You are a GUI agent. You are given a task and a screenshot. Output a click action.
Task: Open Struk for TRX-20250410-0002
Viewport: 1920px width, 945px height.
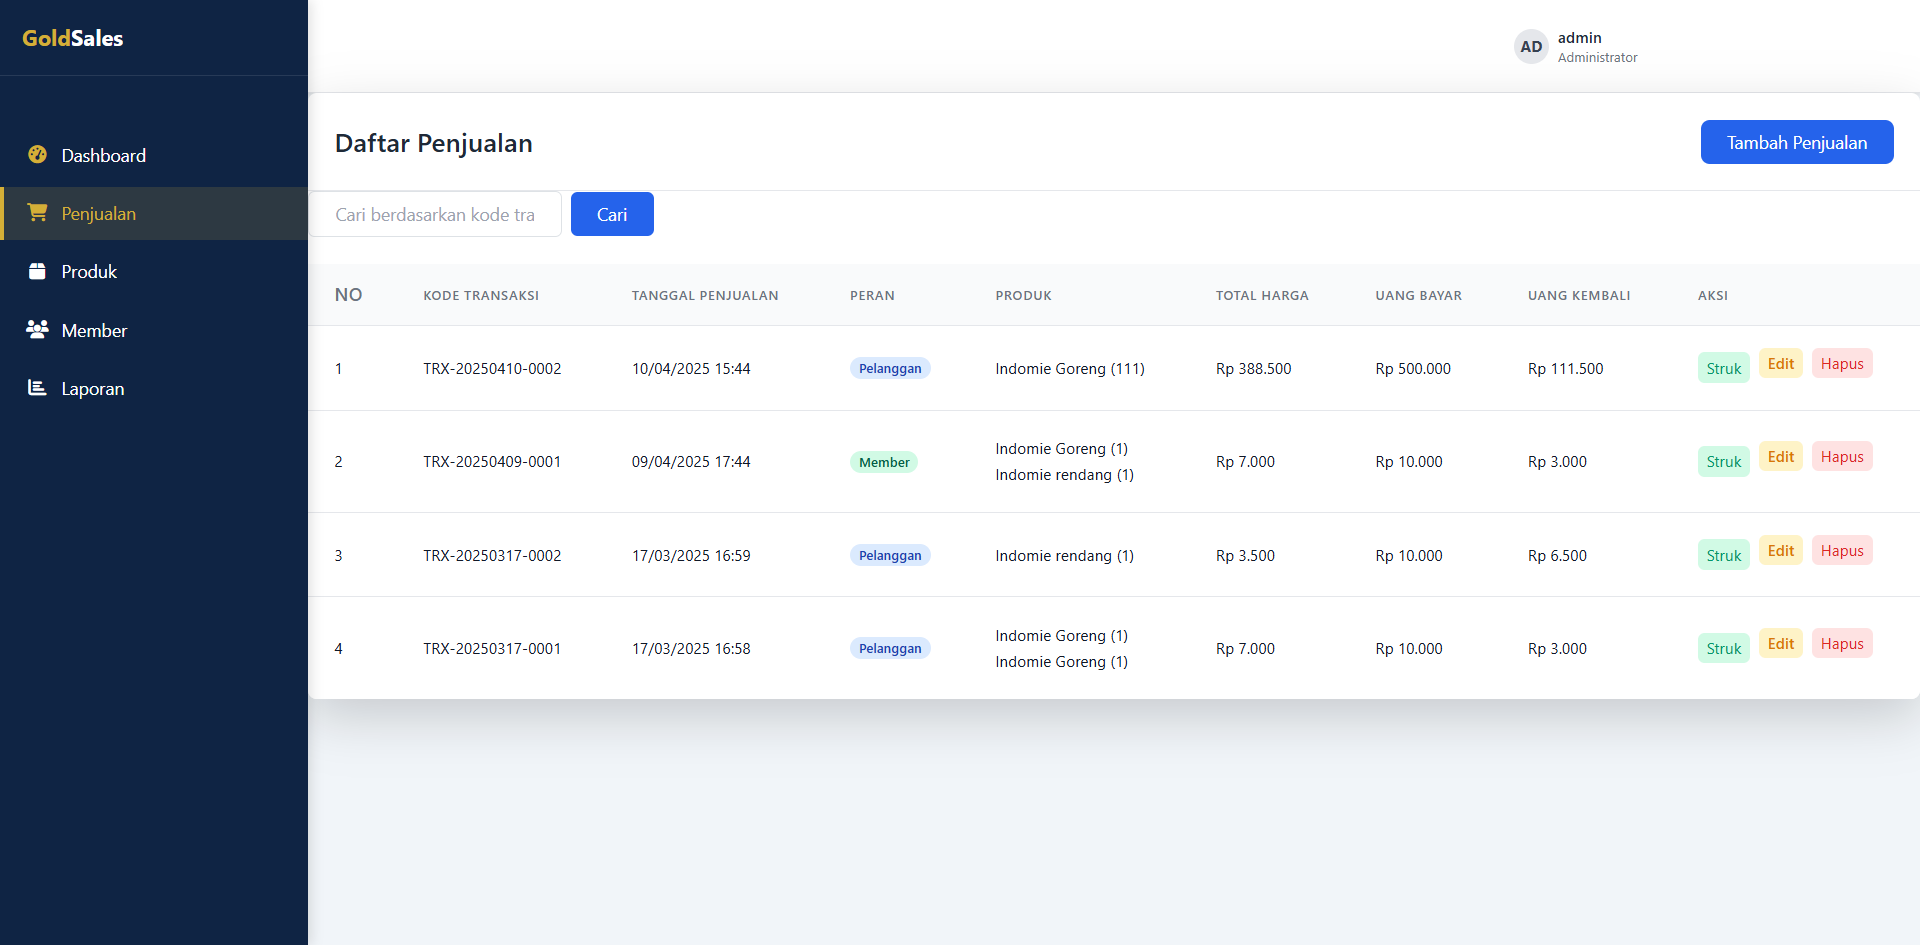[x=1723, y=368]
